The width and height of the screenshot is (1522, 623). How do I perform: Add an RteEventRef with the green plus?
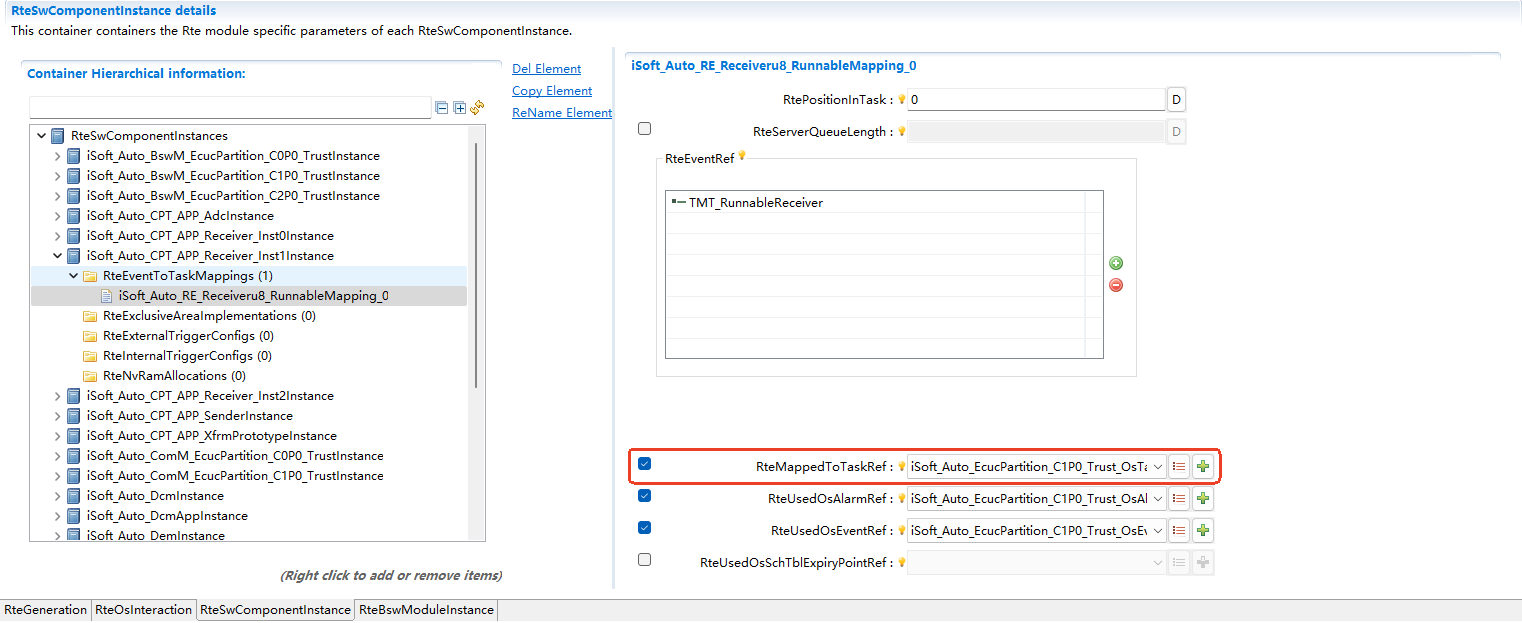1116,263
